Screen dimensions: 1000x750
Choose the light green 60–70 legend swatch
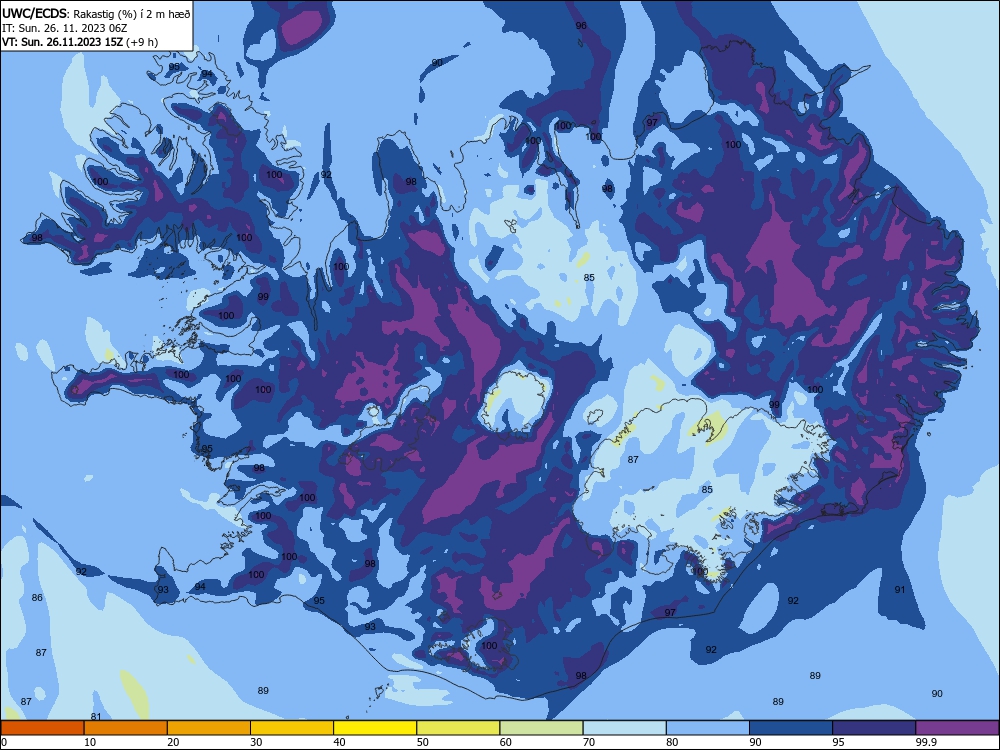[x=541, y=728]
